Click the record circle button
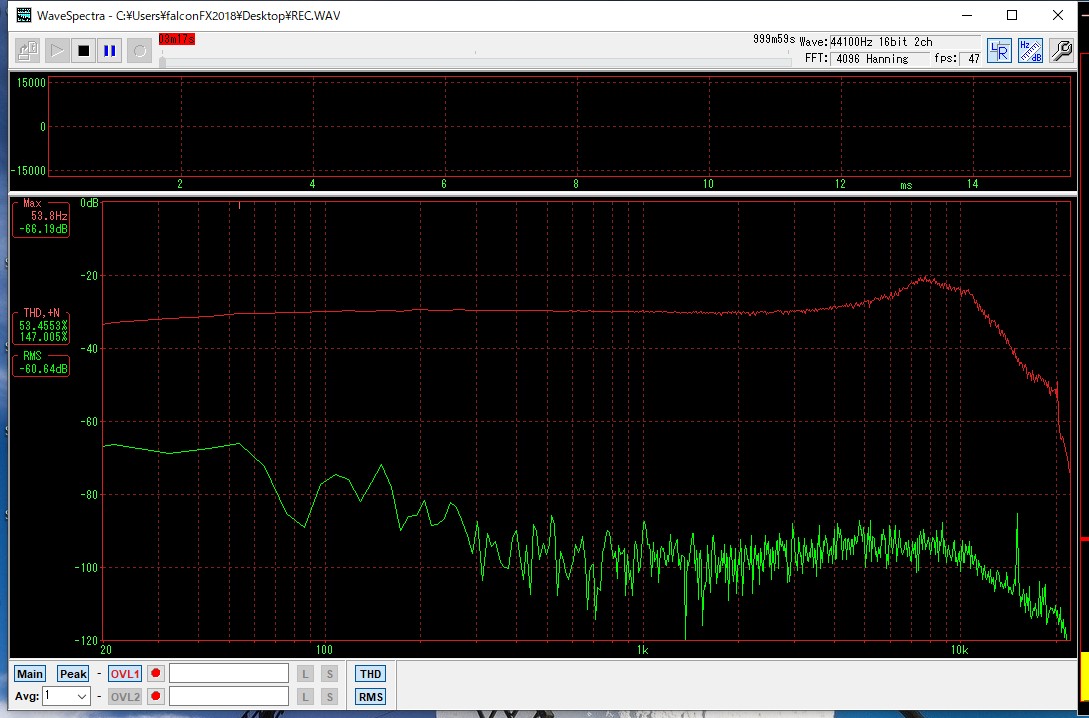Viewport: 1089px width, 718px height. [139, 51]
